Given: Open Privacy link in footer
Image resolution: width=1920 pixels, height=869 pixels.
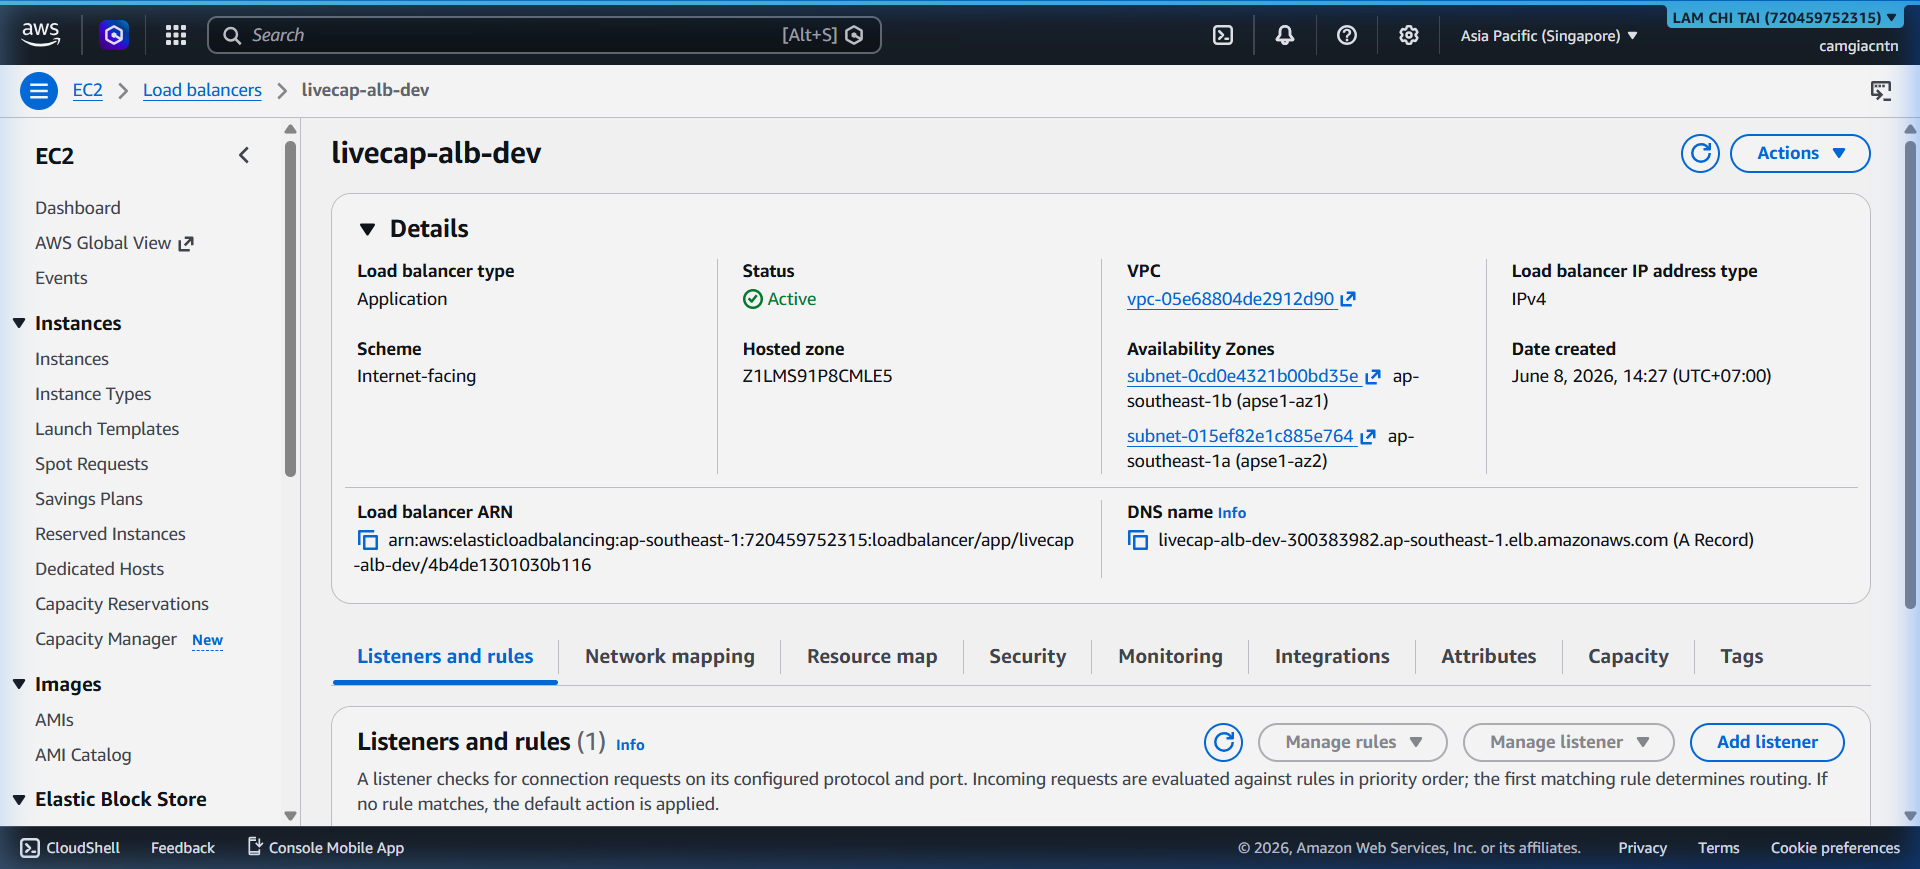Looking at the screenshot, I should 1642,848.
